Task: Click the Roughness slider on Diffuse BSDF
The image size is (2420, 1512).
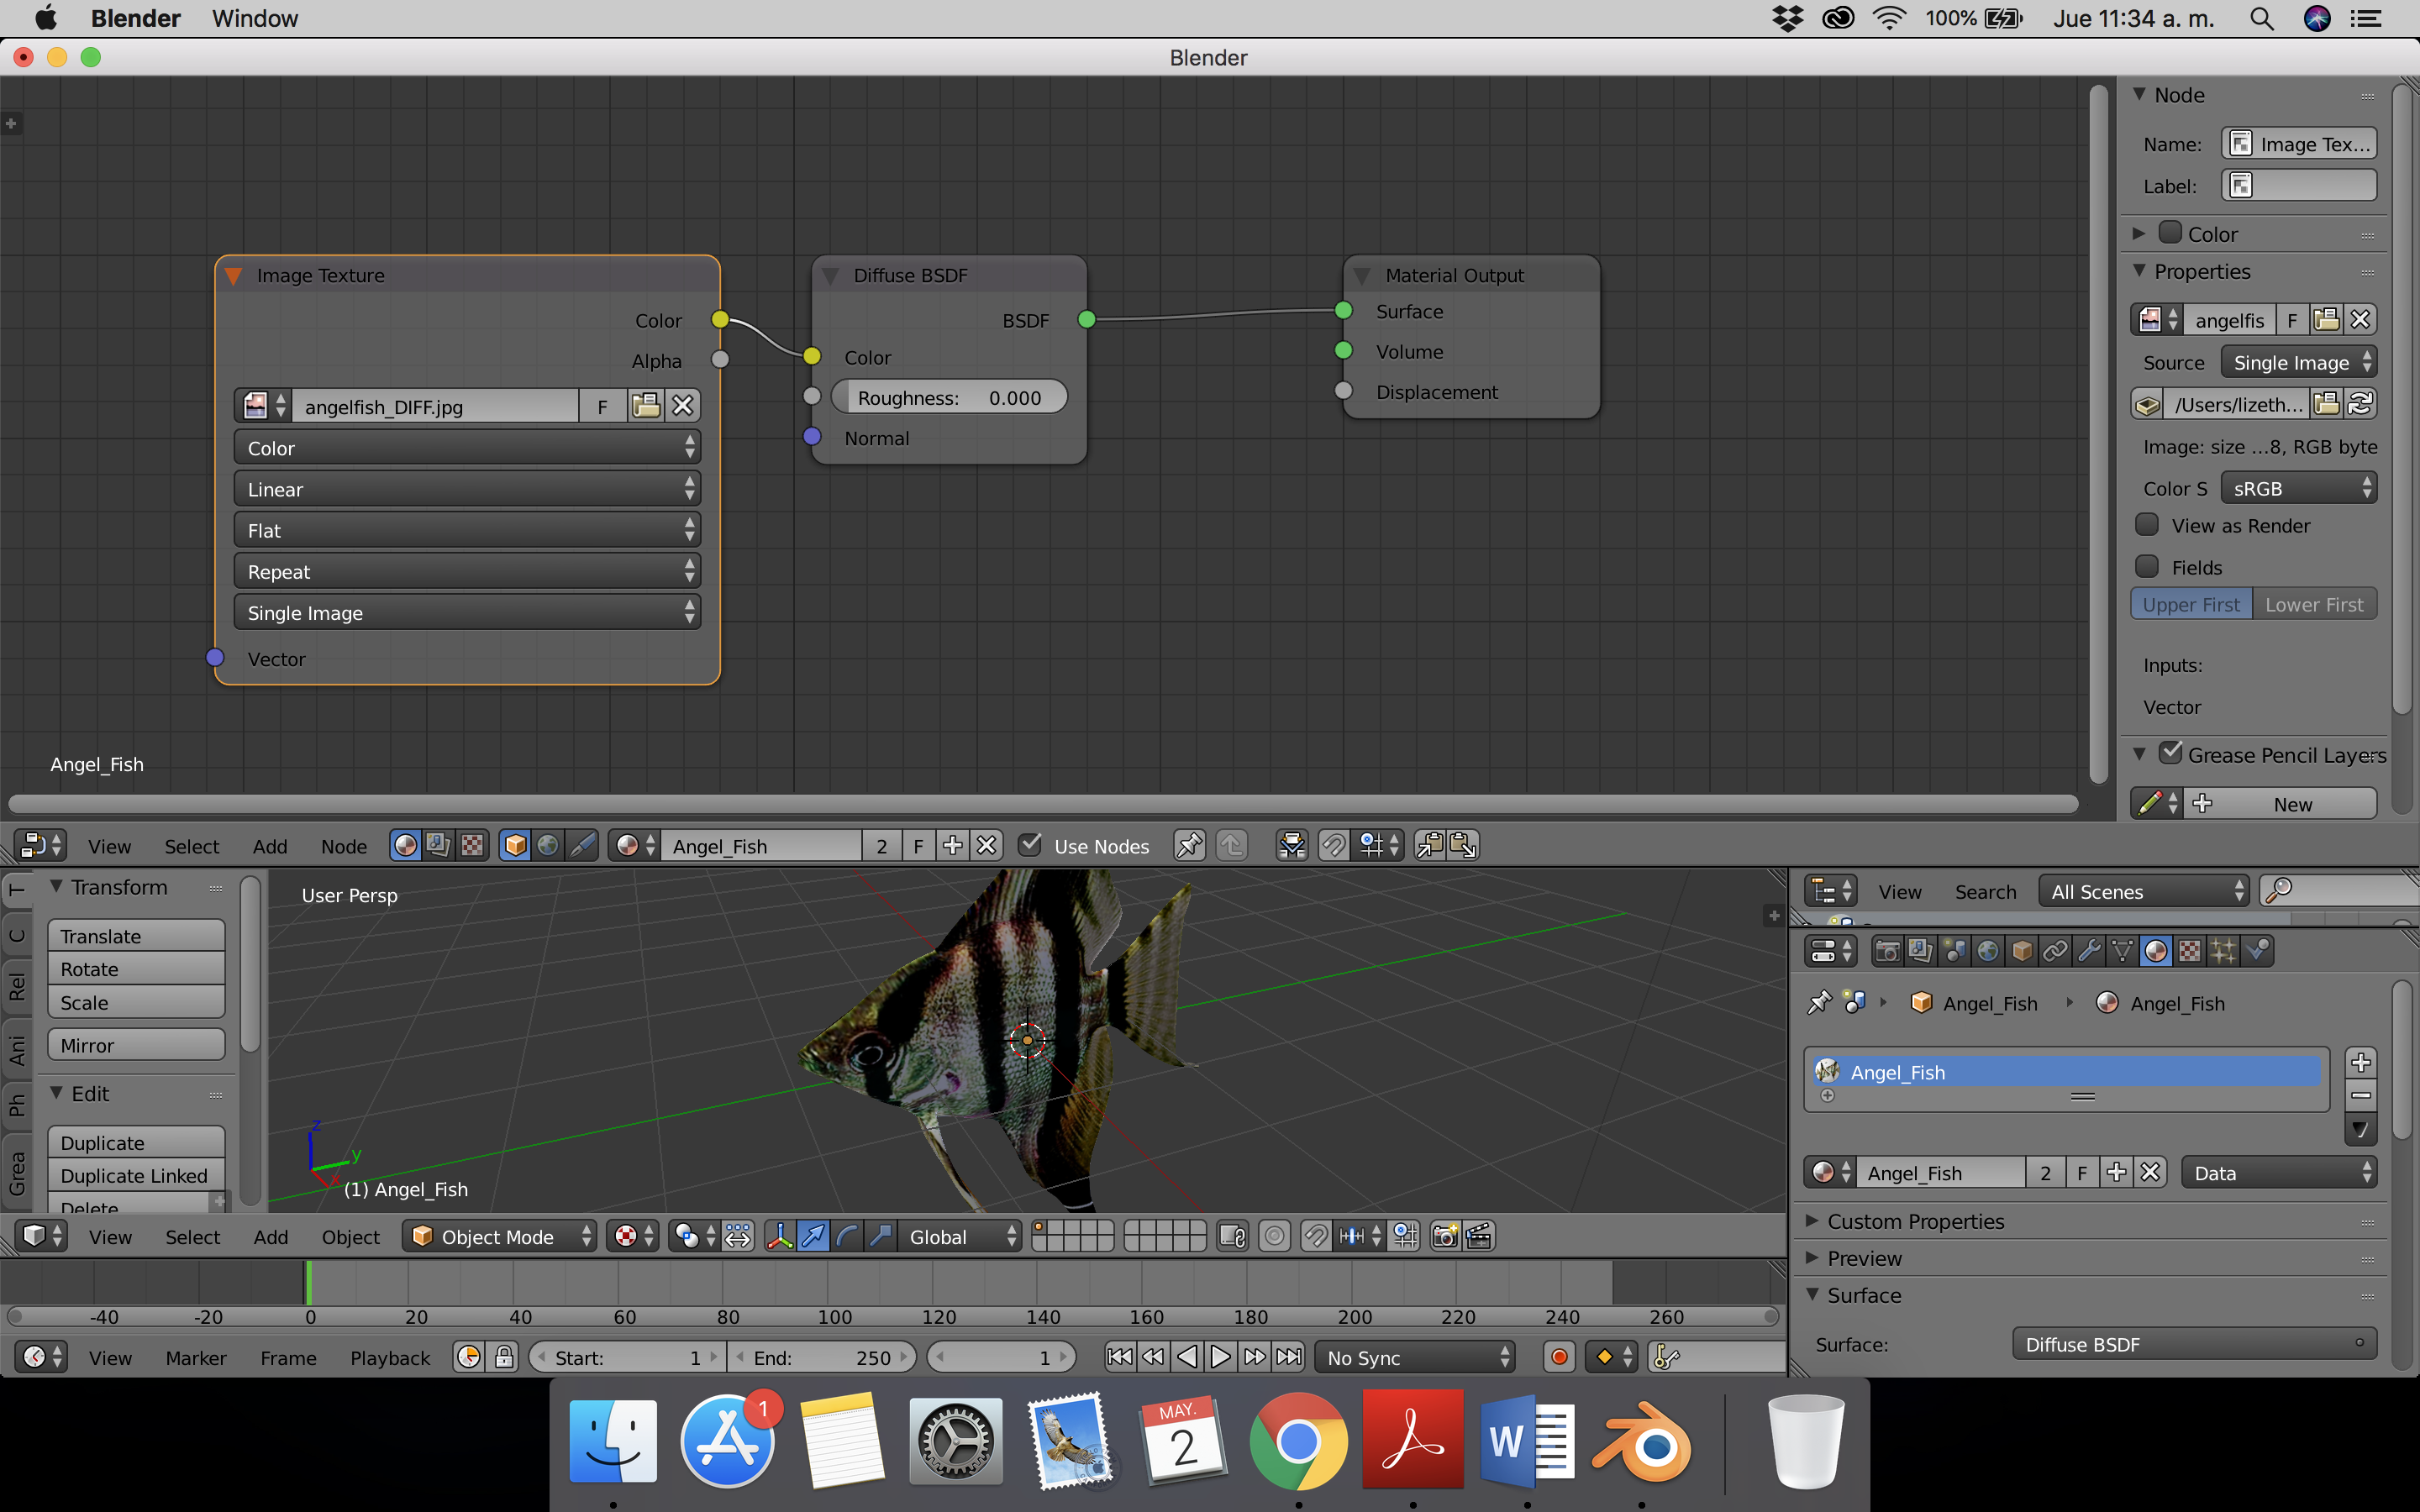Action: 948,398
